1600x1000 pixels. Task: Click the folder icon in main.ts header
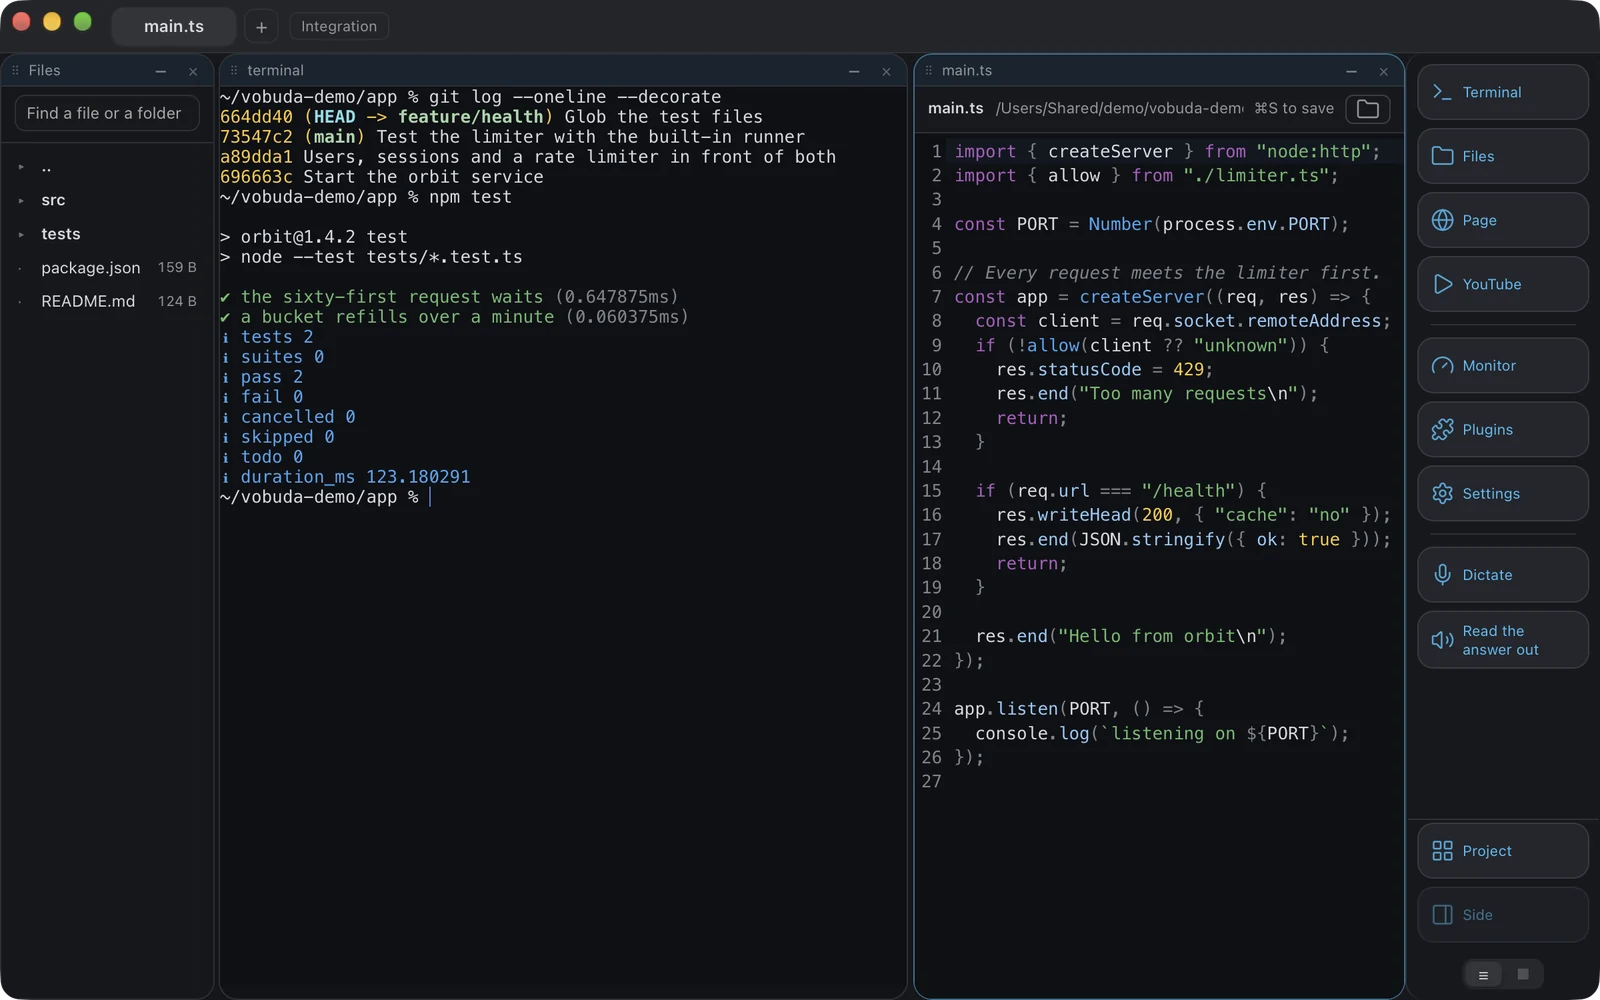click(1367, 109)
